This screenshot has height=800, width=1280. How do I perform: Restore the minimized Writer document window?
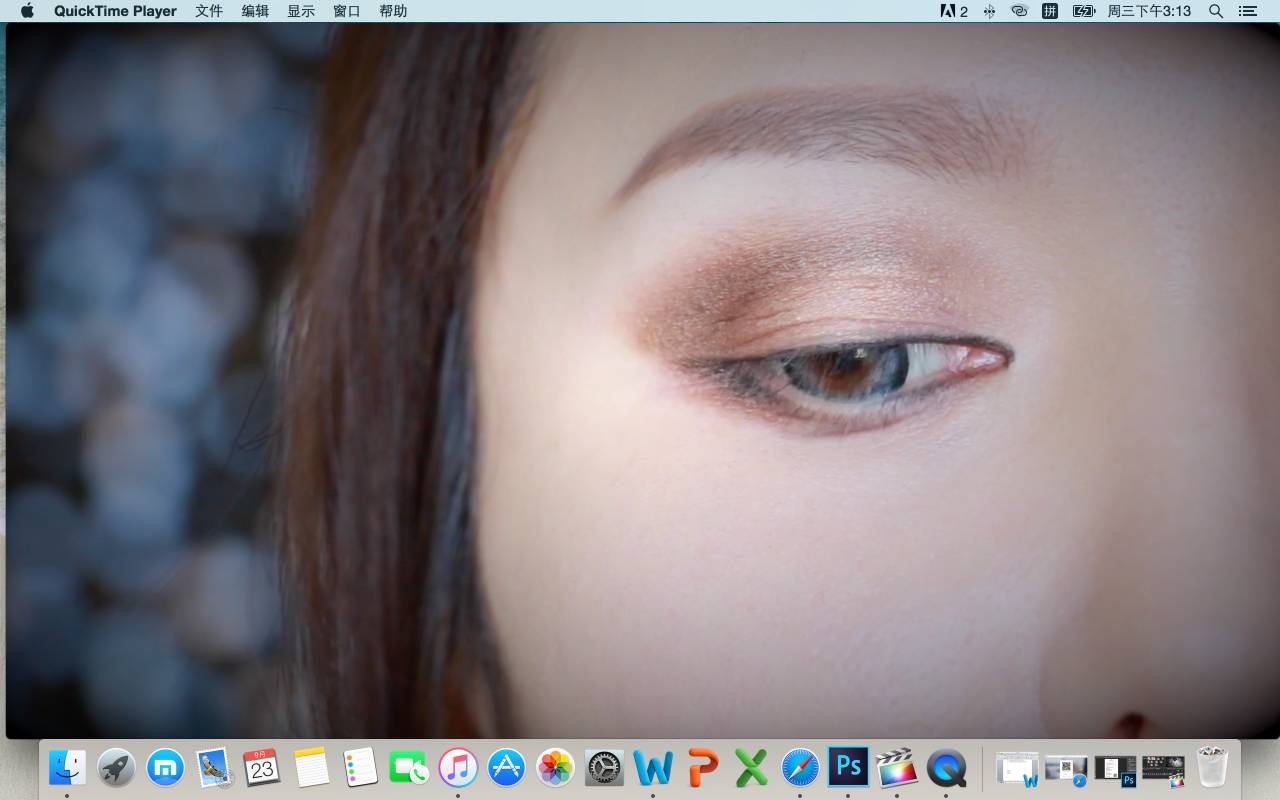tap(1018, 769)
